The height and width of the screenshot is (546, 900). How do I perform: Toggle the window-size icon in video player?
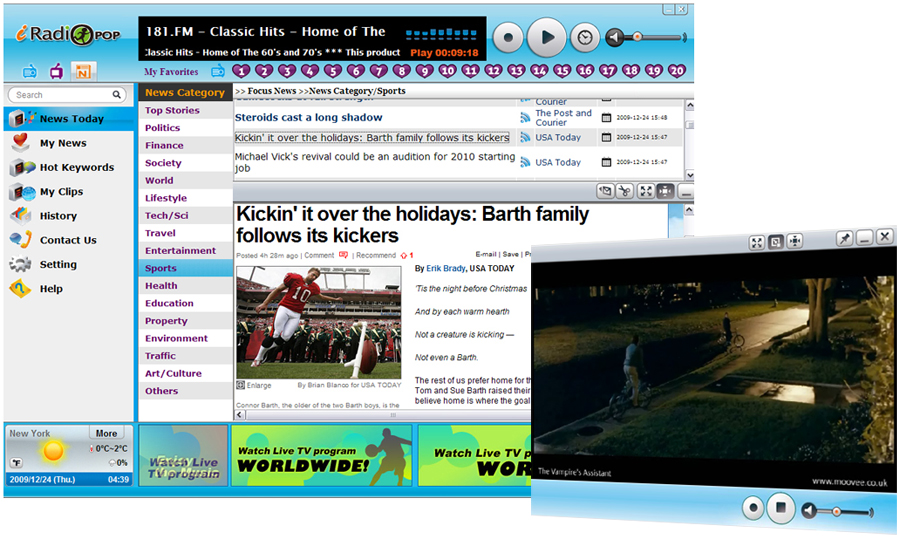[775, 242]
